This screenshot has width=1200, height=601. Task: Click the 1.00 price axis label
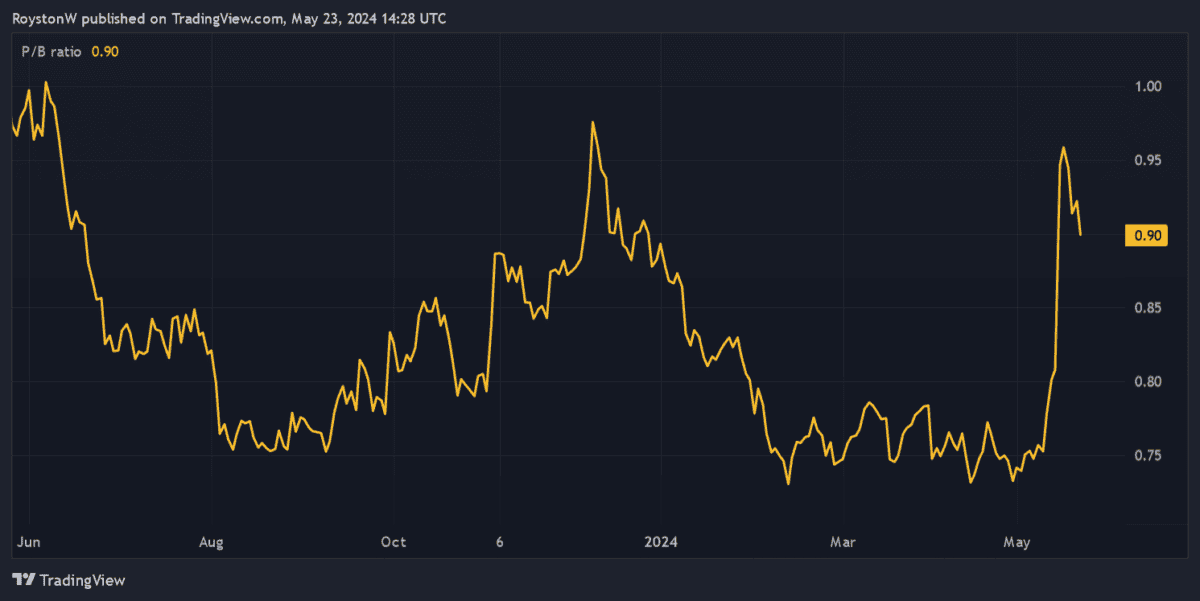tap(1145, 87)
